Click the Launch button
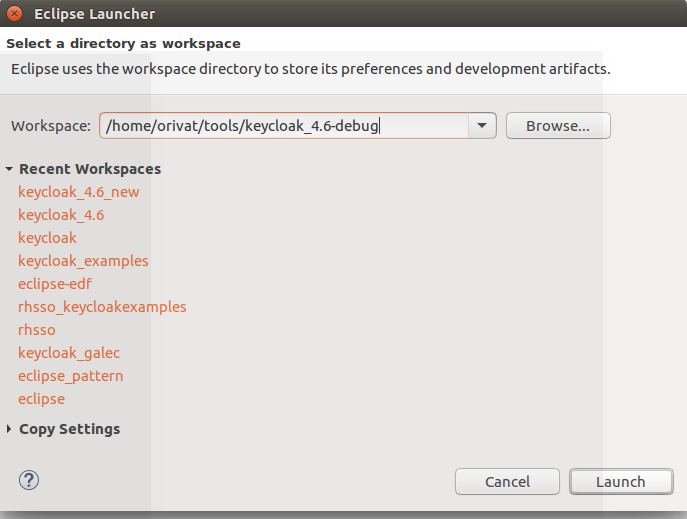Screen dimensions: 687x519 coord(620,481)
